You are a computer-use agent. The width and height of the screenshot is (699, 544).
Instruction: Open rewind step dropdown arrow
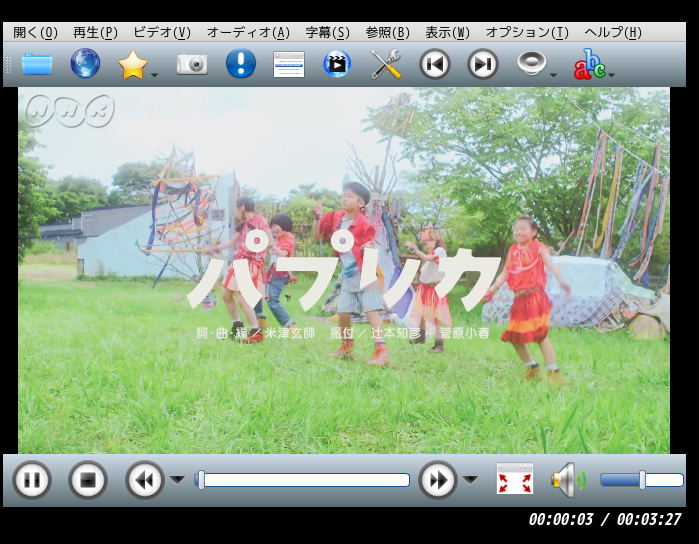point(177,480)
